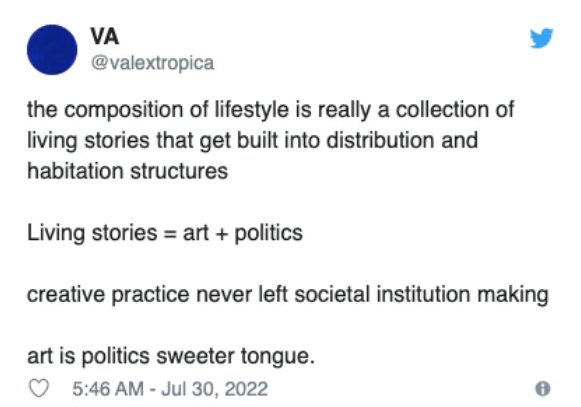Click the word 'lifestyle' in the first line
Screen dimensions: 581x407
[x=252, y=110]
